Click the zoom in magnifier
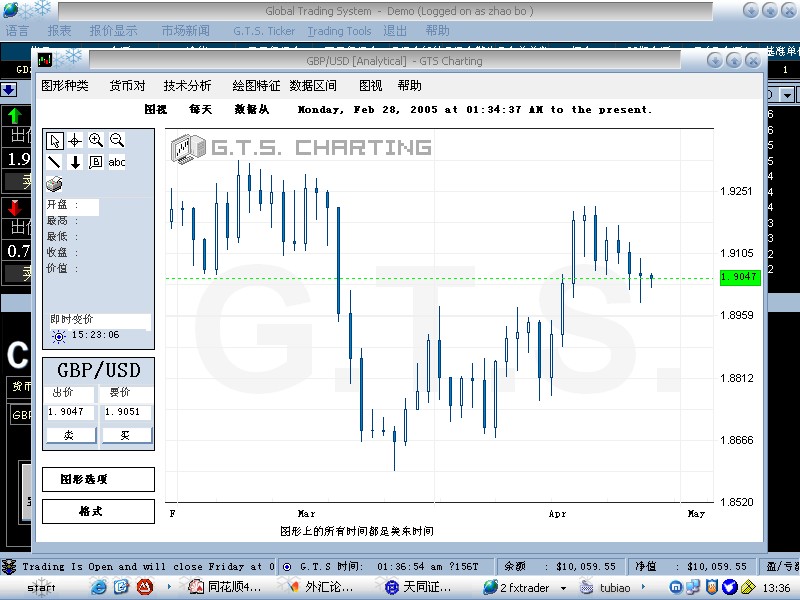 95,140
